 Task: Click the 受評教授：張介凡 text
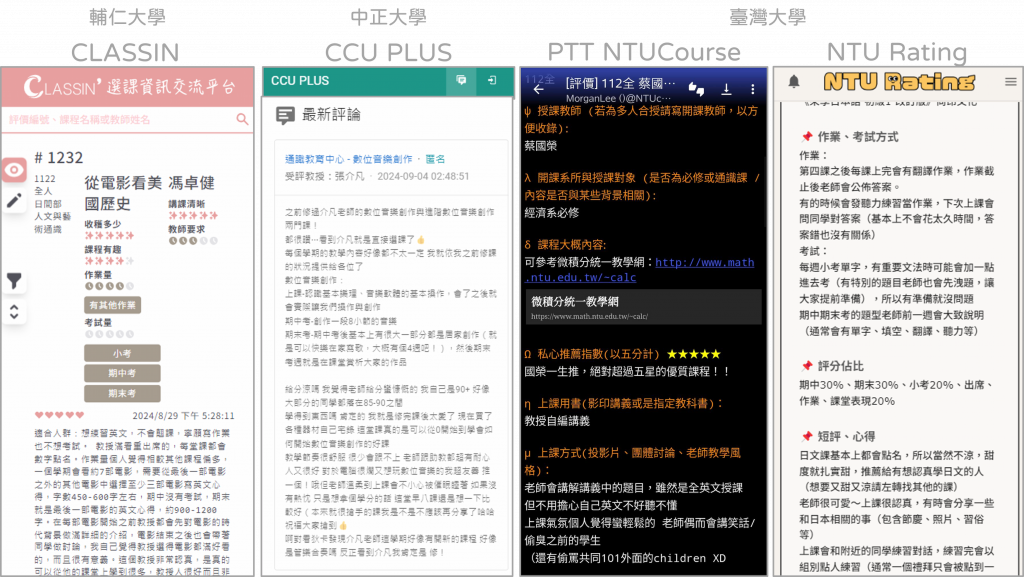[325, 176]
